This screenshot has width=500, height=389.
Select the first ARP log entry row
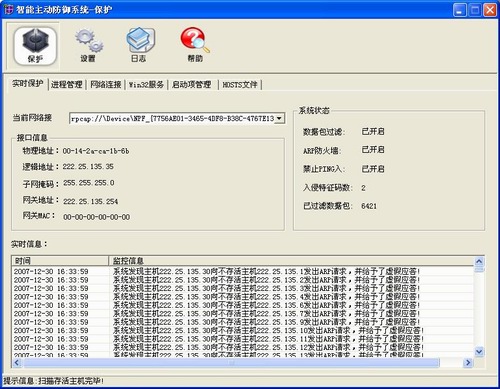point(243,271)
